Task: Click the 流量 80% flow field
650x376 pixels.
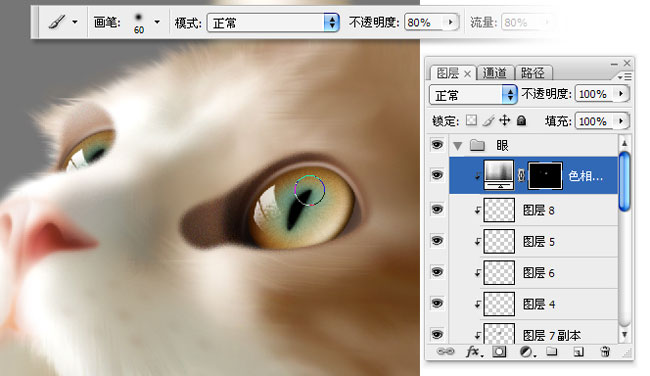Action: click(x=520, y=22)
